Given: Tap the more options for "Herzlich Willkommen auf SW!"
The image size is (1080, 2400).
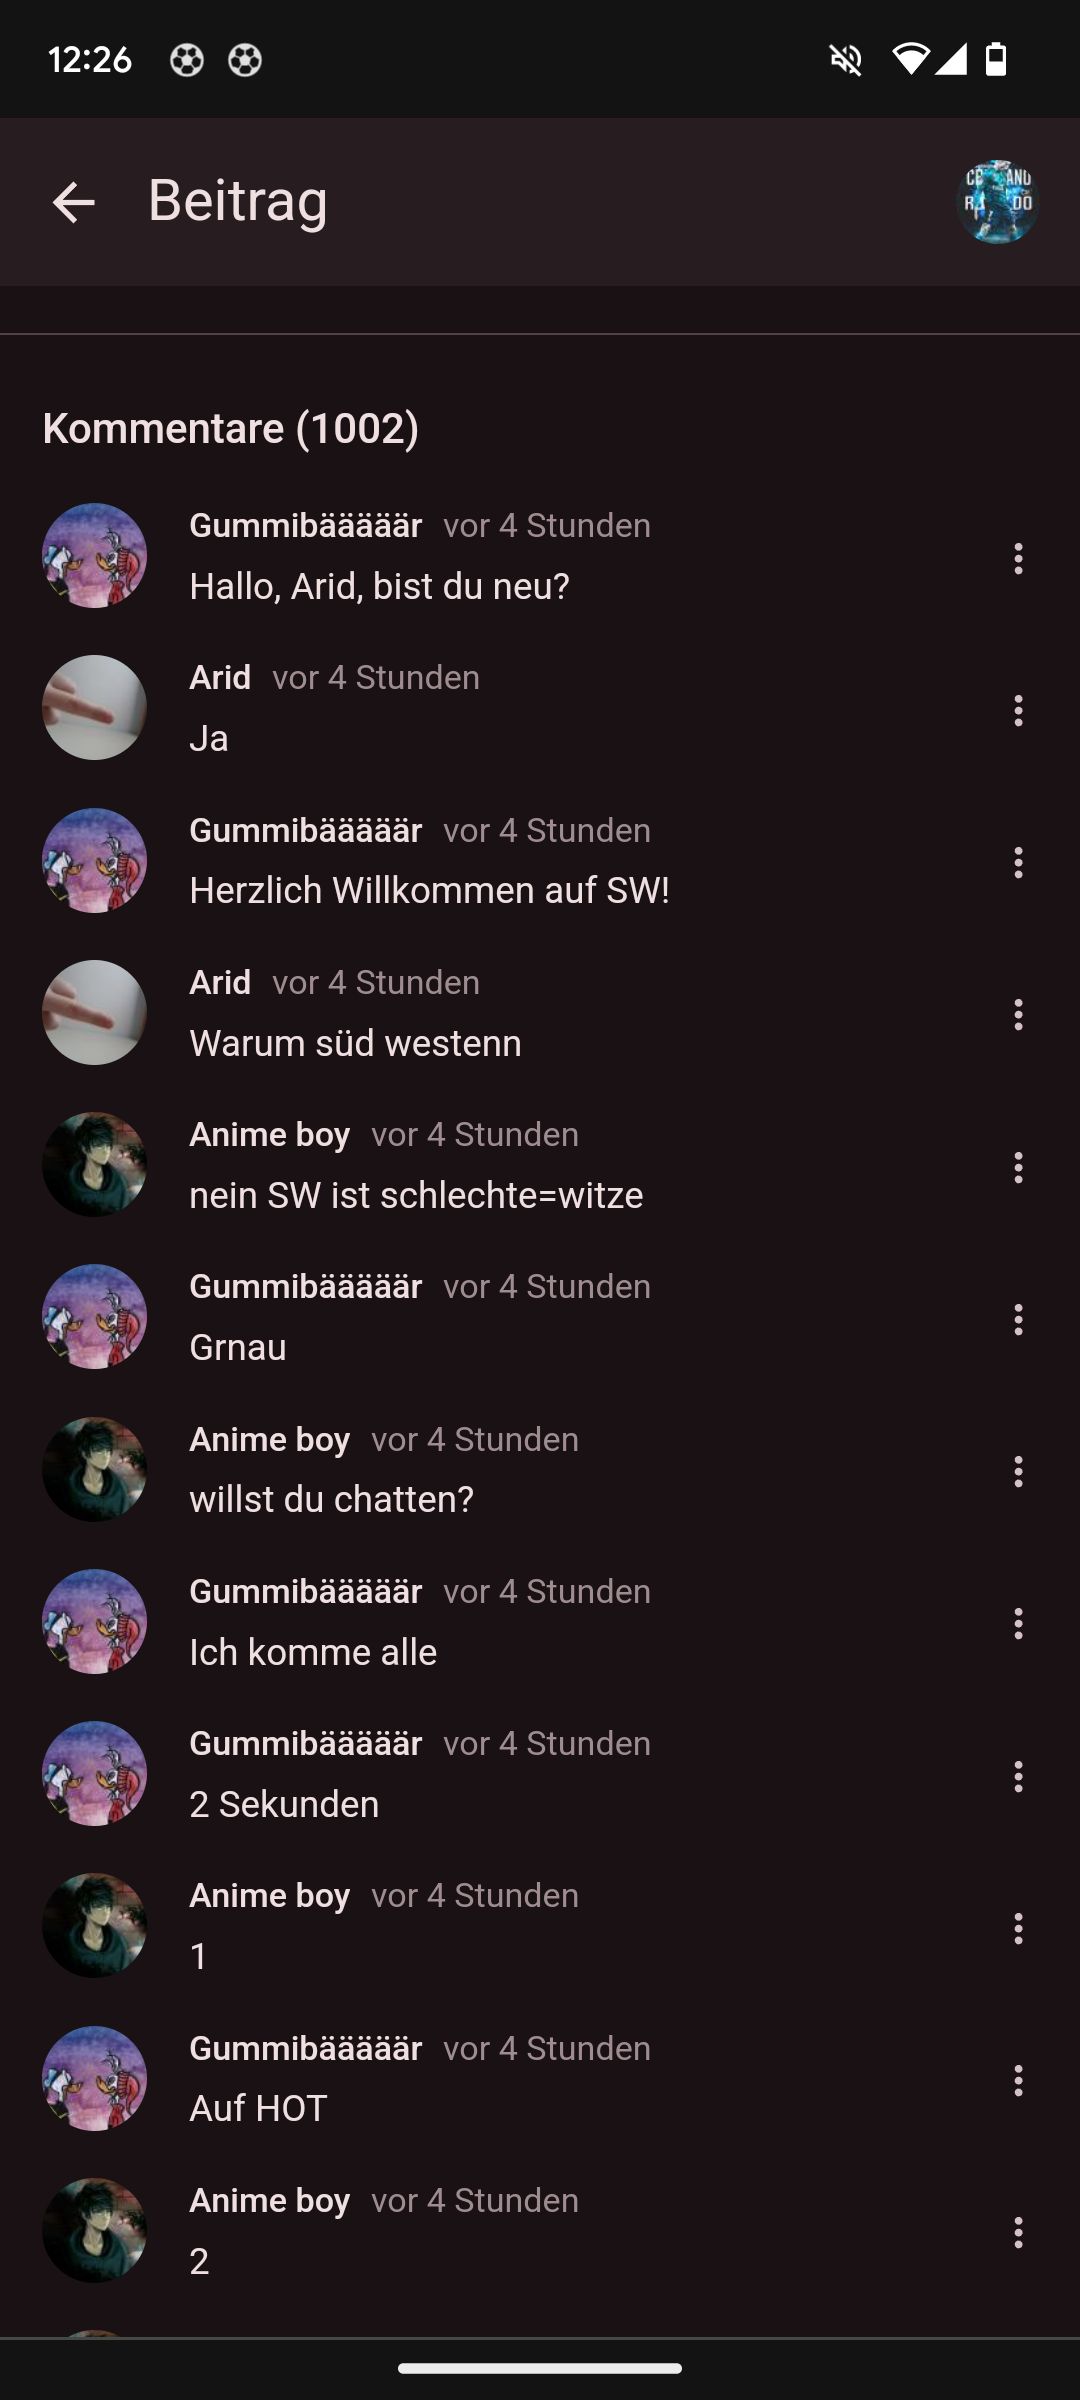Looking at the screenshot, I should (1018, 862).
